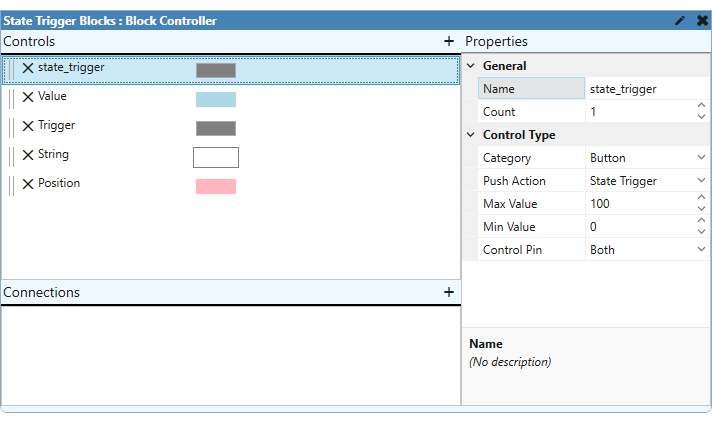Viewport: 712px width, 439px height.
Task: Close the Block Controller panel
Action: pos(702,20)
